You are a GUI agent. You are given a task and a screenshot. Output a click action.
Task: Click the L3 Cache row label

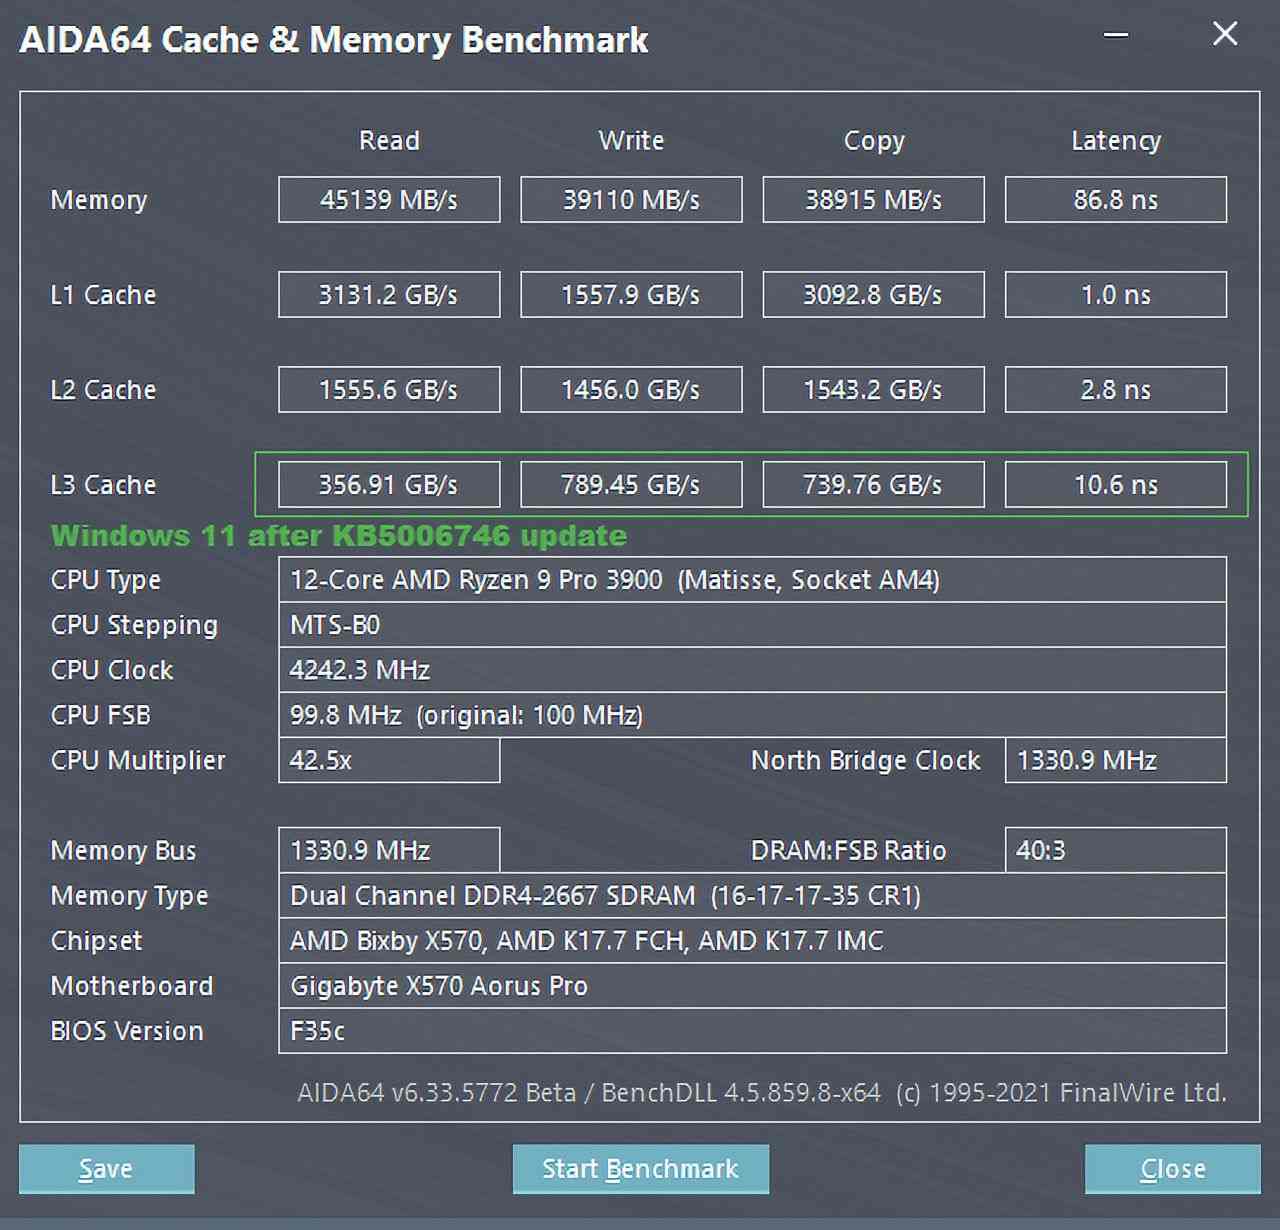(x=103, y=485)
